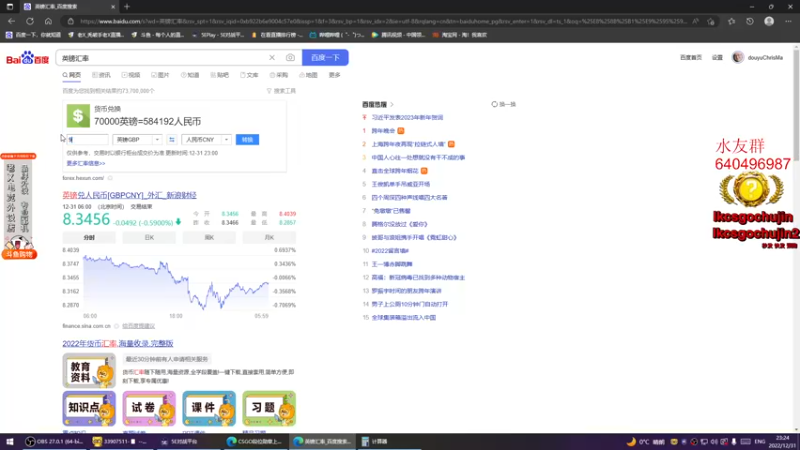
Task: Click the browser home icon
Action: [x=48, y=21]
